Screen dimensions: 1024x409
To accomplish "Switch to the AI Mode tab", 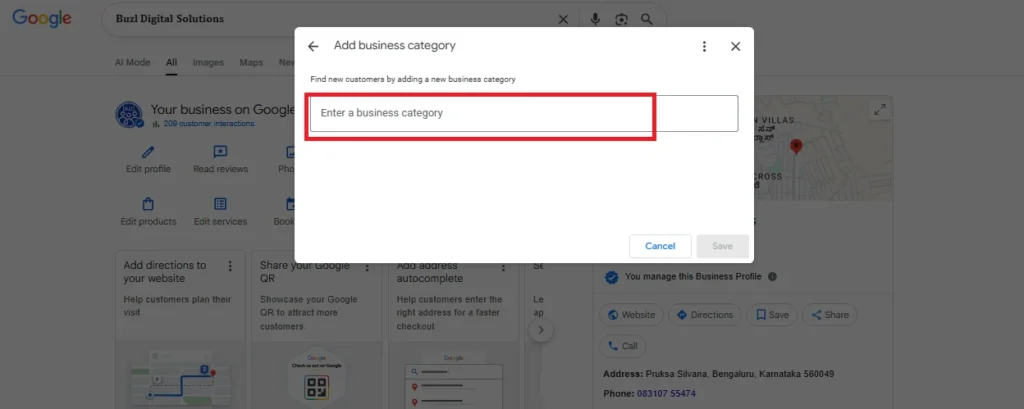I will (133, 63).
